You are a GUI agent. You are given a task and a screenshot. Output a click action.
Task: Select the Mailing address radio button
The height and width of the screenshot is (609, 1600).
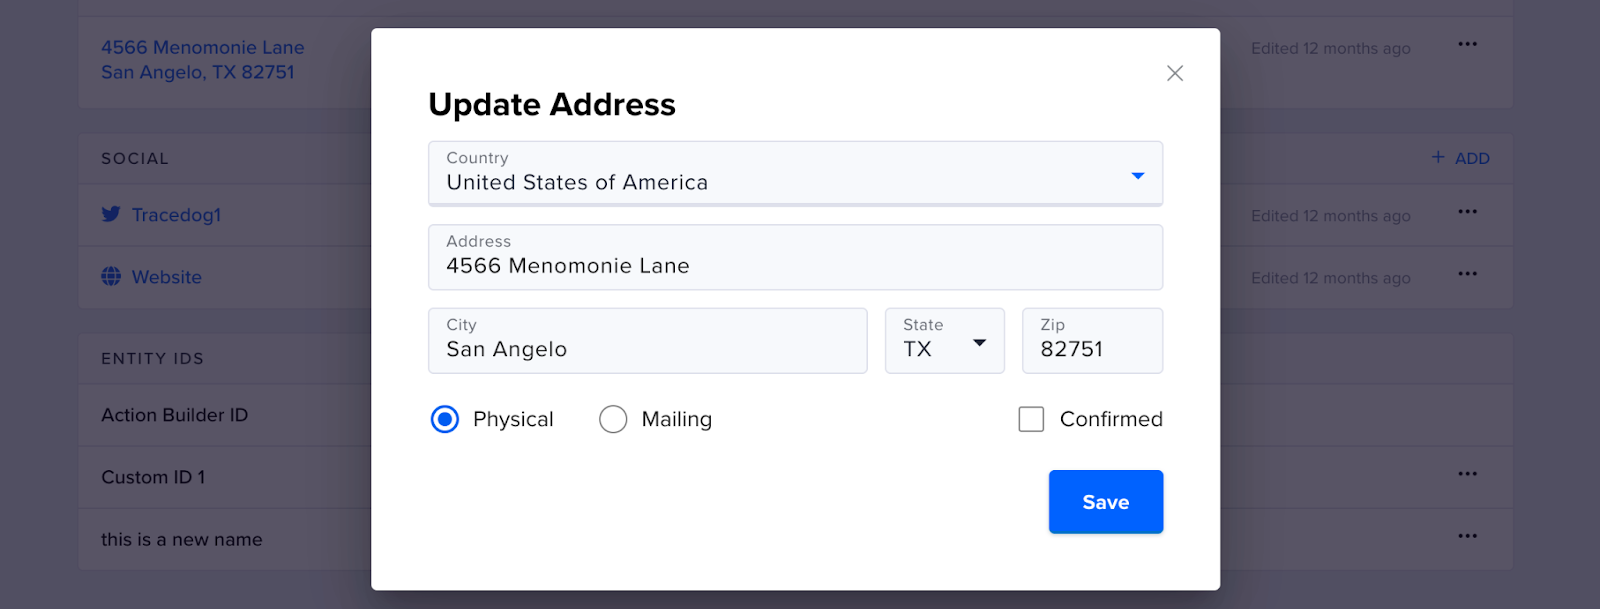(x=613, y=419)
